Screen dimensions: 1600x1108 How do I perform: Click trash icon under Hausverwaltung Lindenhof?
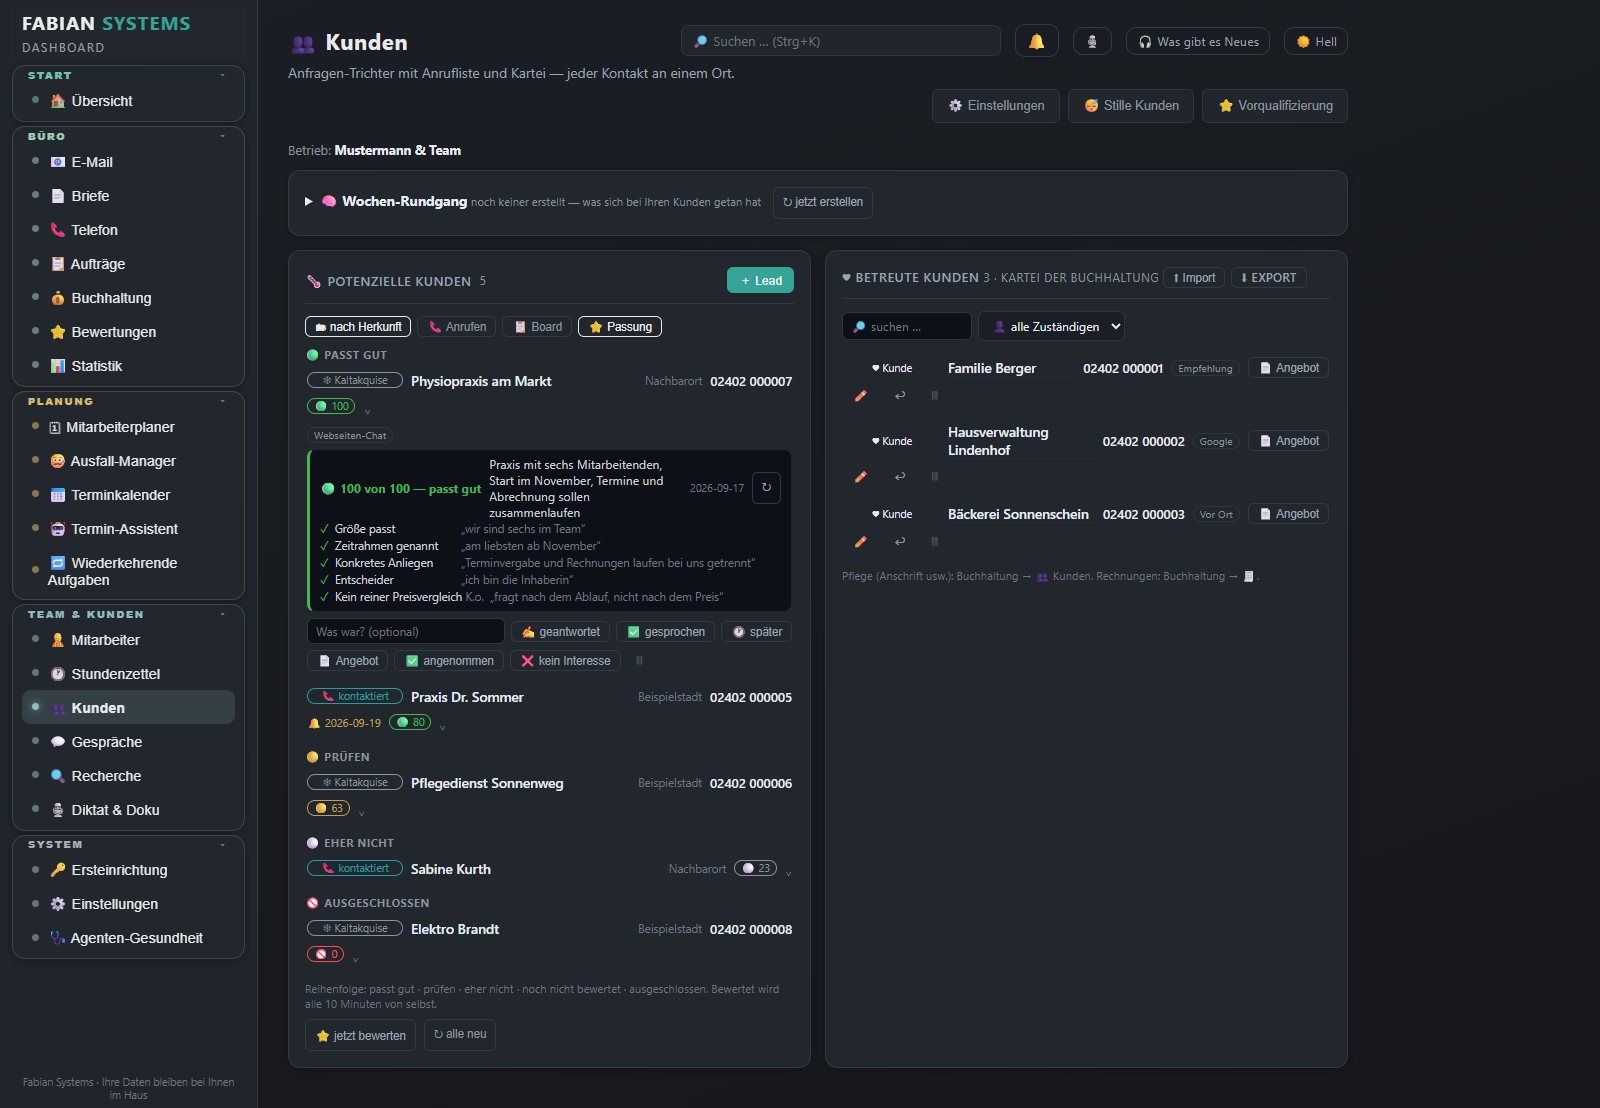click(935, 477)
